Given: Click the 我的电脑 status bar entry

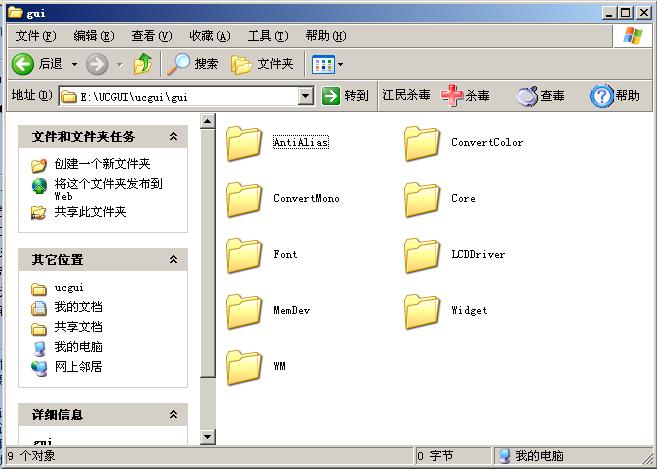Looking at the screenshot, I should 532,456.
